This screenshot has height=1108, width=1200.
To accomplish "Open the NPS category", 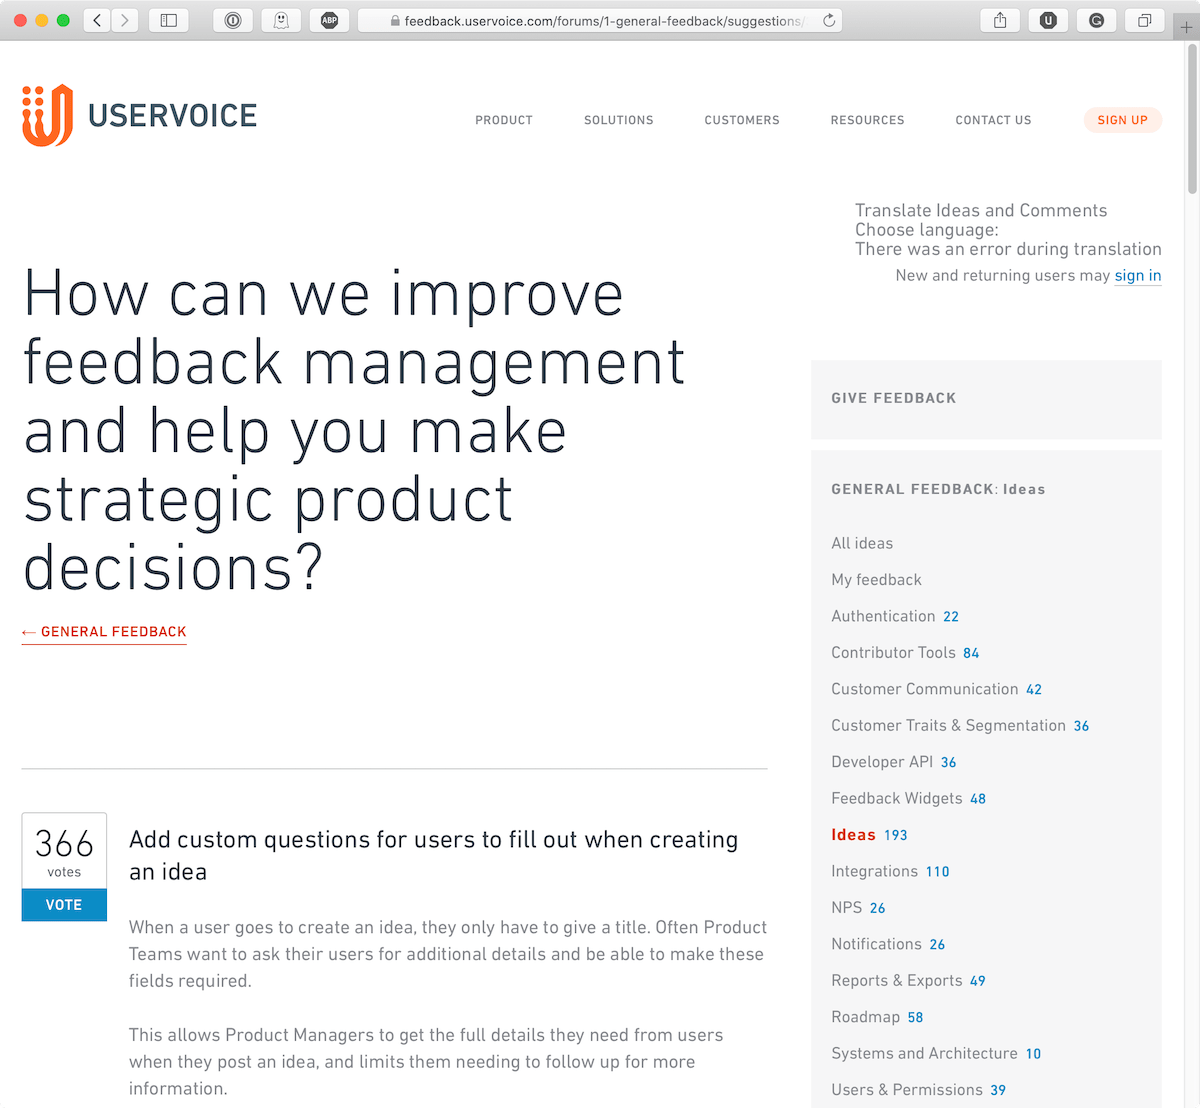I will tap(846, 908).
